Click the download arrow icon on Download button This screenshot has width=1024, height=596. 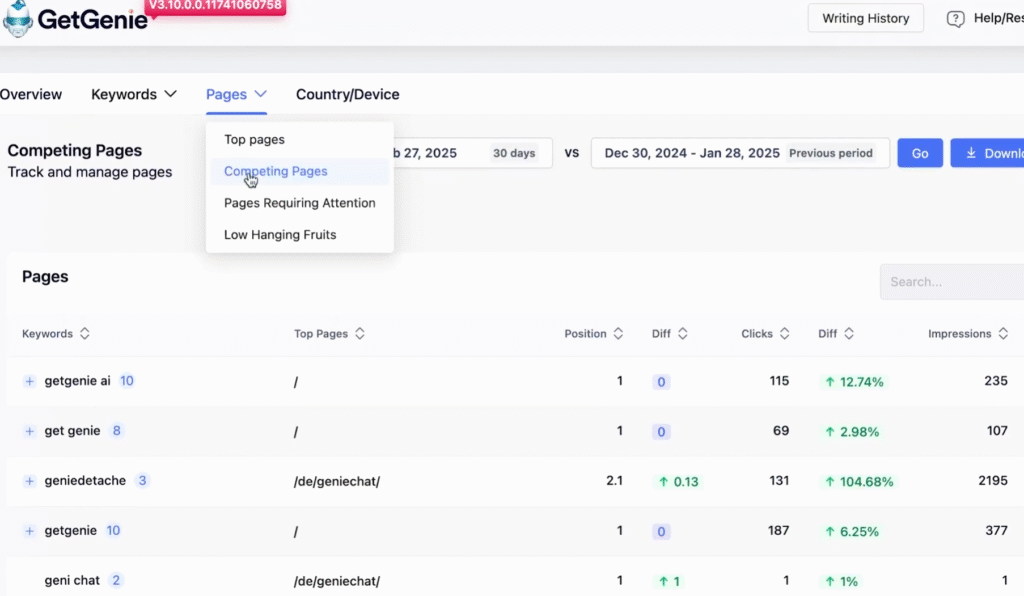pos(971,153)
